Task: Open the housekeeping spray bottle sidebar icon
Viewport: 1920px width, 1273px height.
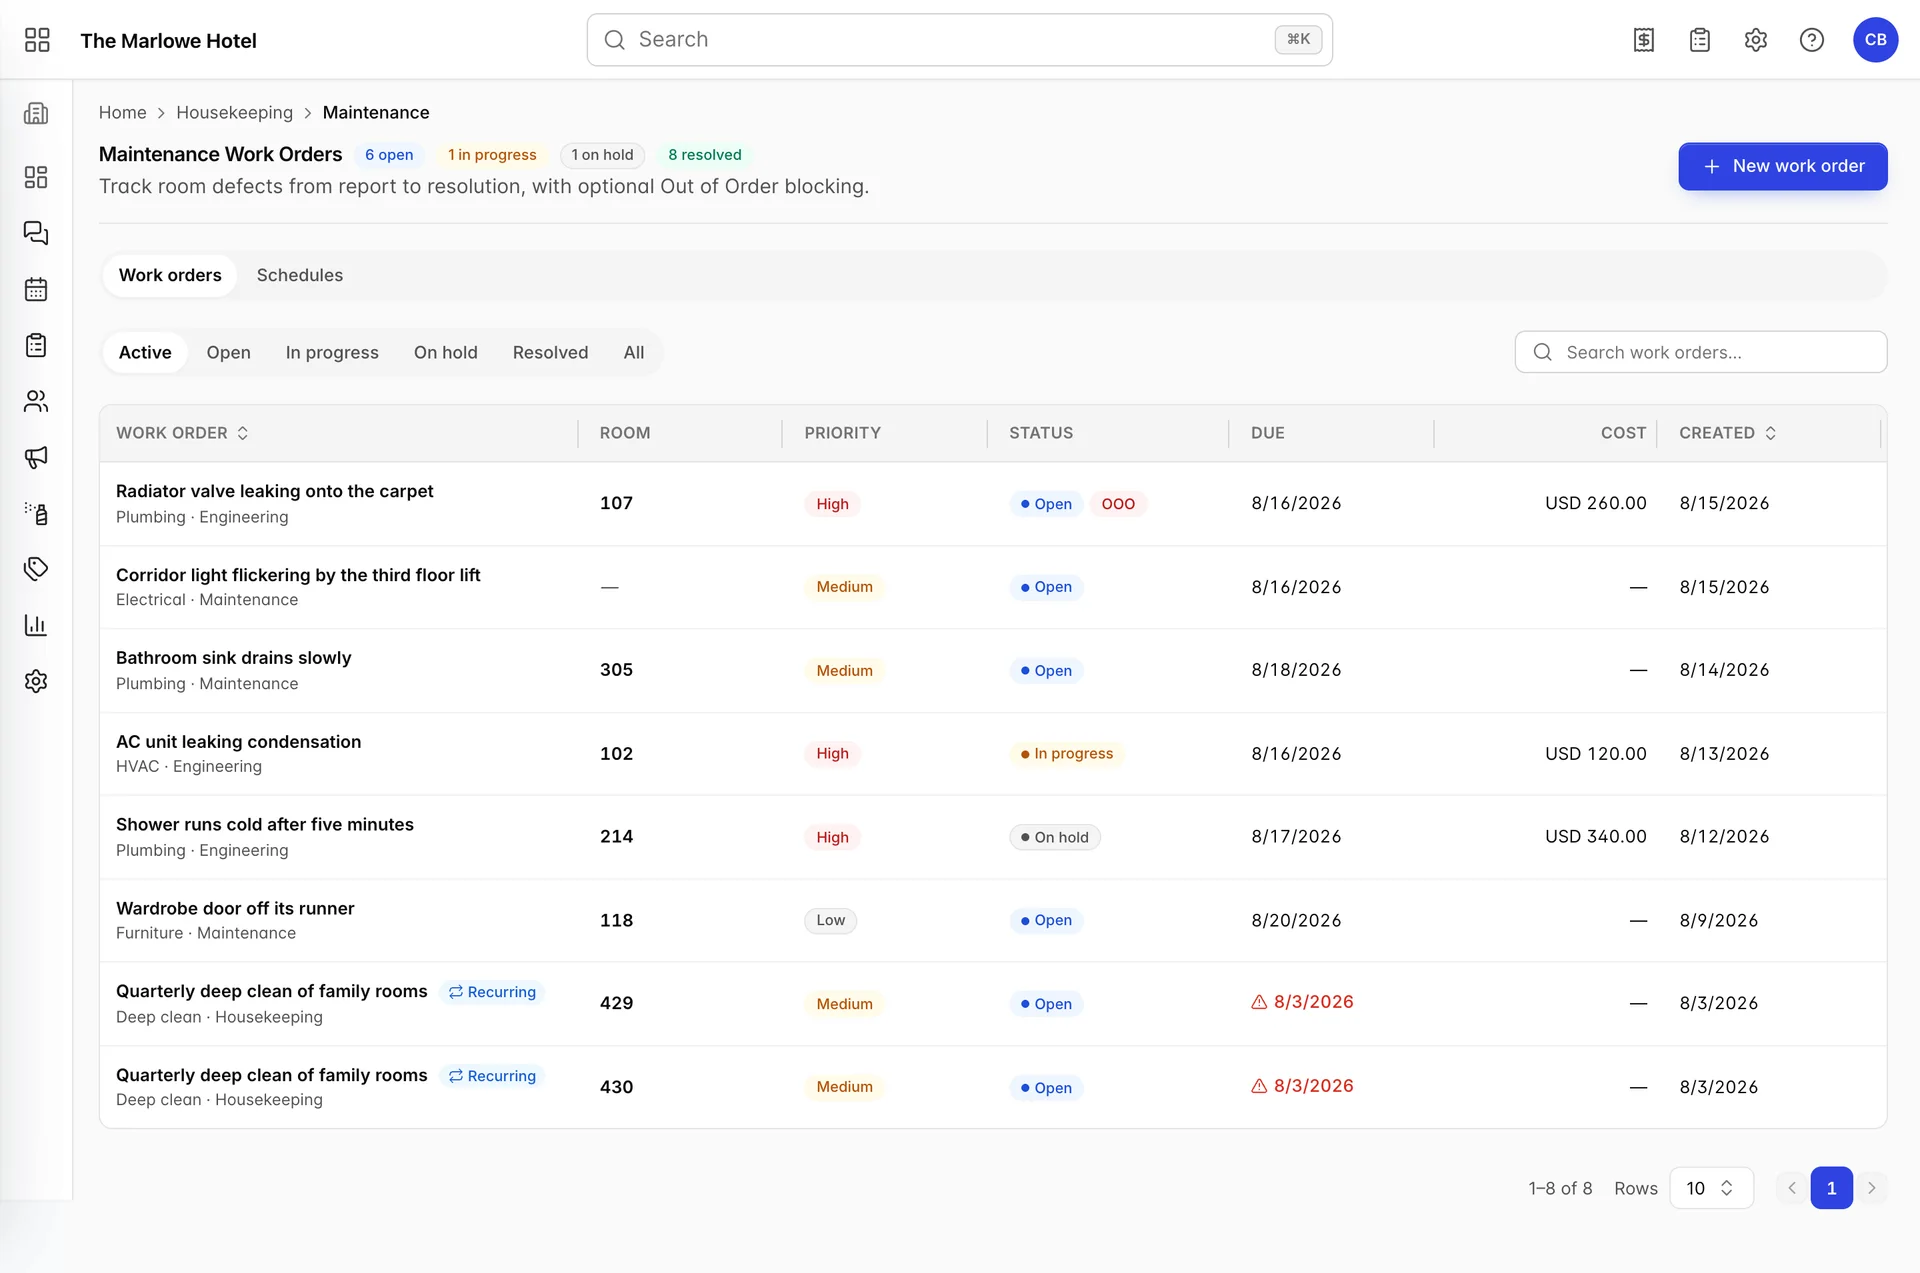Action: click(36, 513)
